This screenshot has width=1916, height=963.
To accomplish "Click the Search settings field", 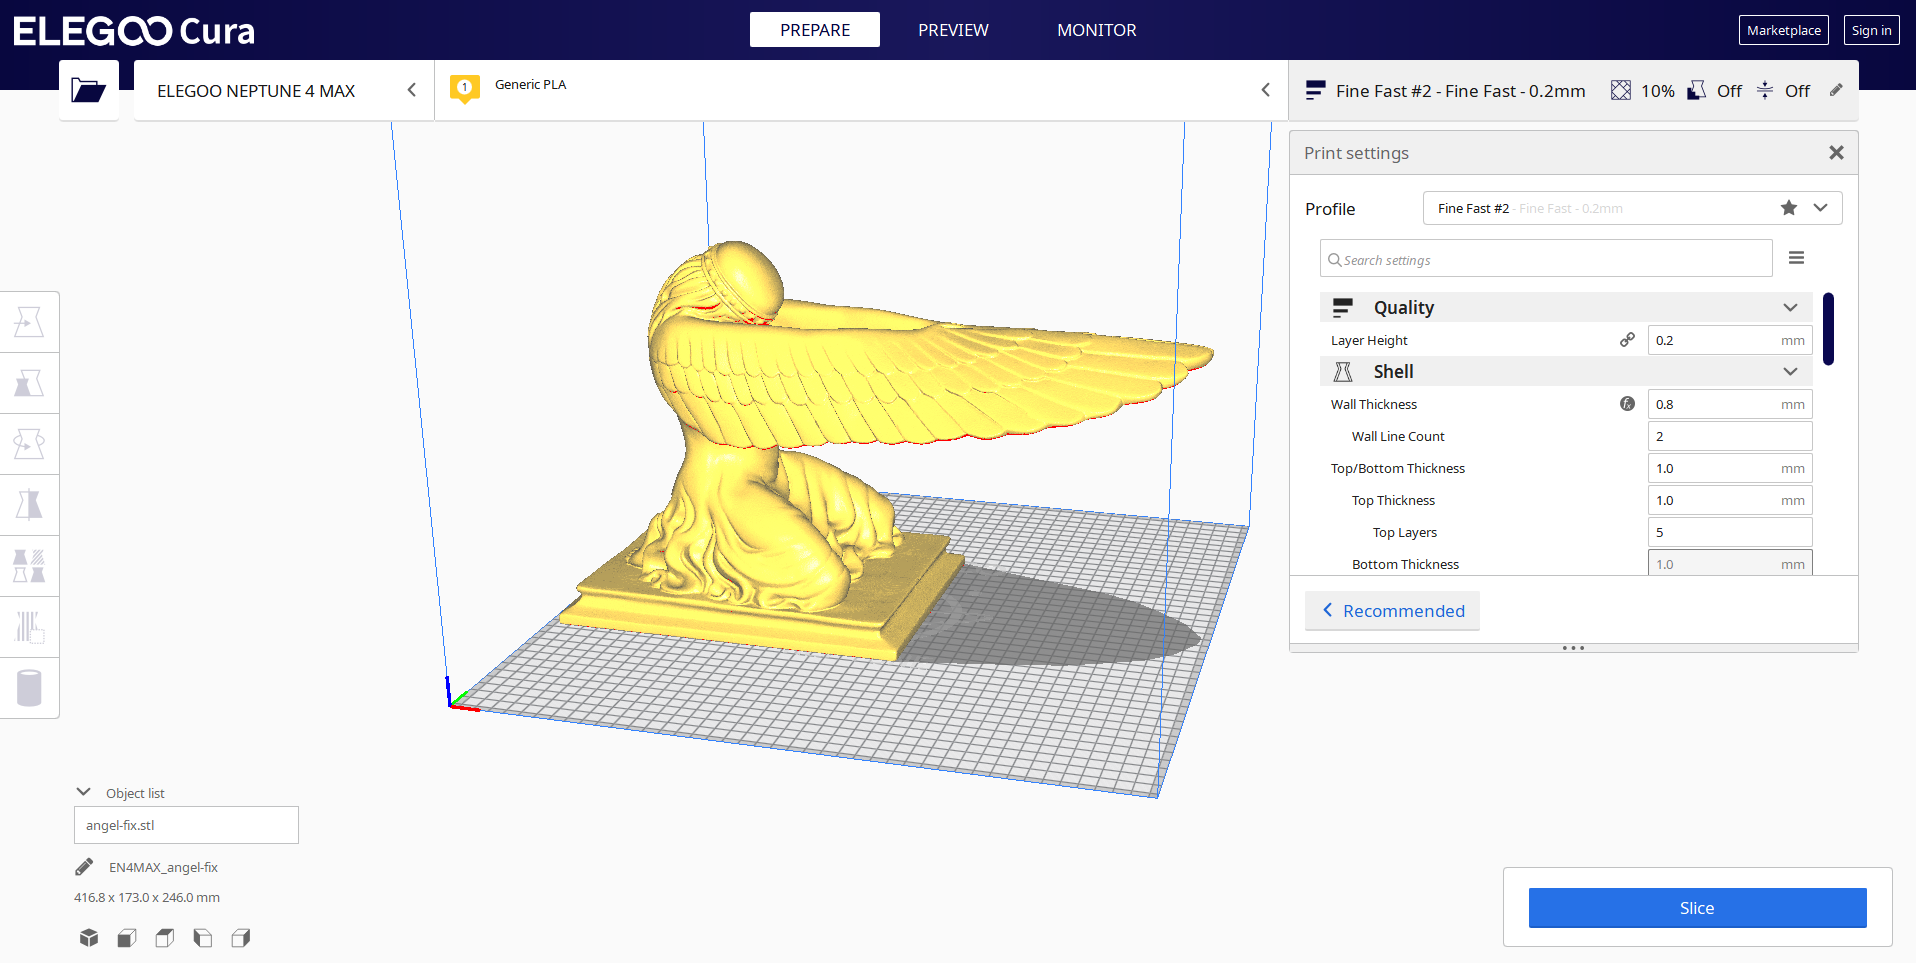I will [x=1546, y=259].
